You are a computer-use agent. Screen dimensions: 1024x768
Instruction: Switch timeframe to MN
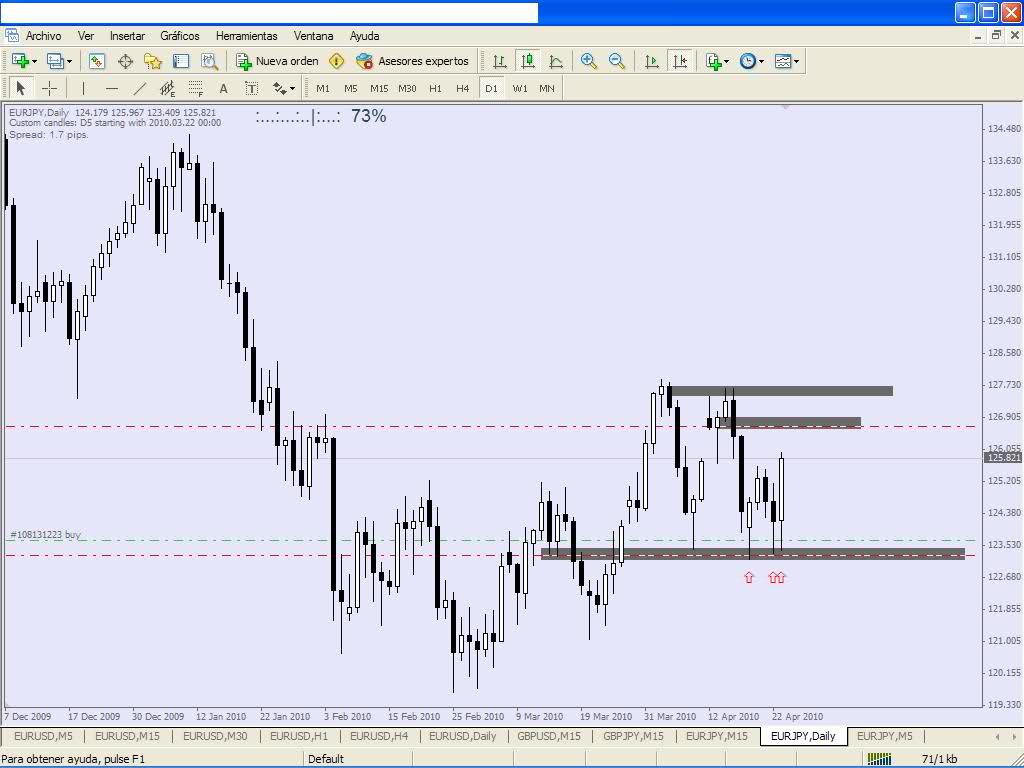point(547,88)
